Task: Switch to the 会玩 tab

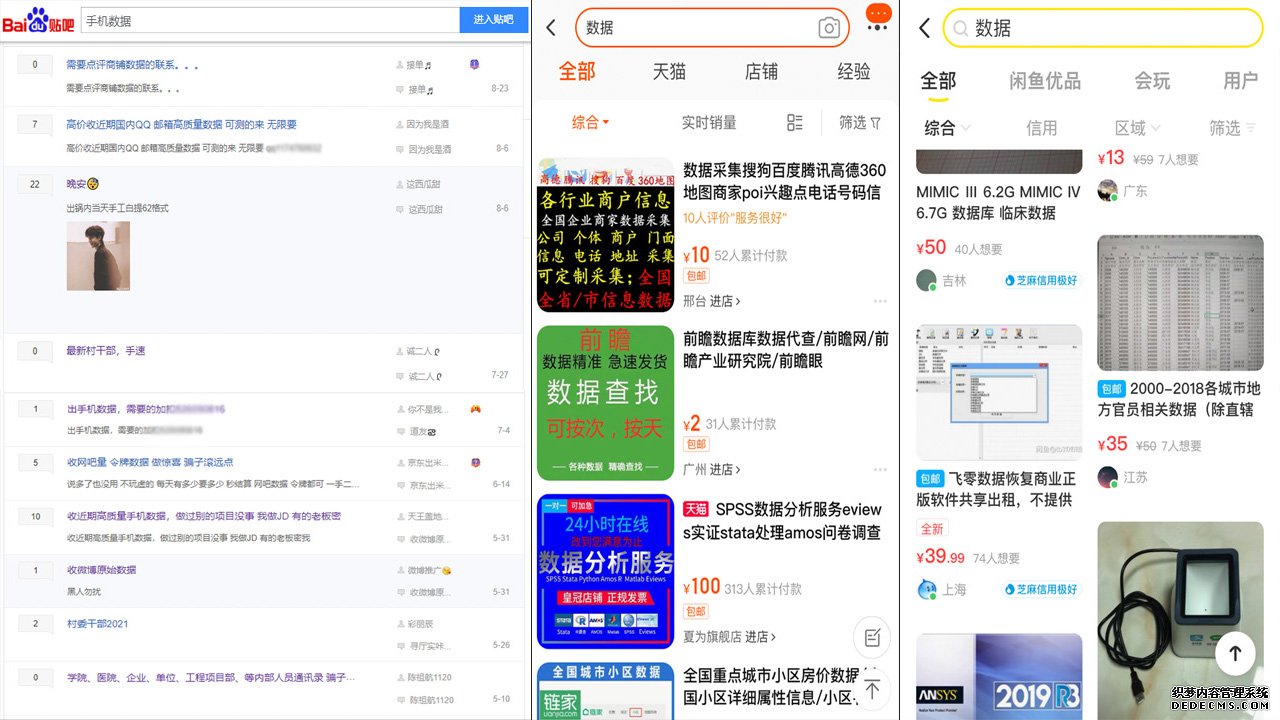Action: (1152, 81)
